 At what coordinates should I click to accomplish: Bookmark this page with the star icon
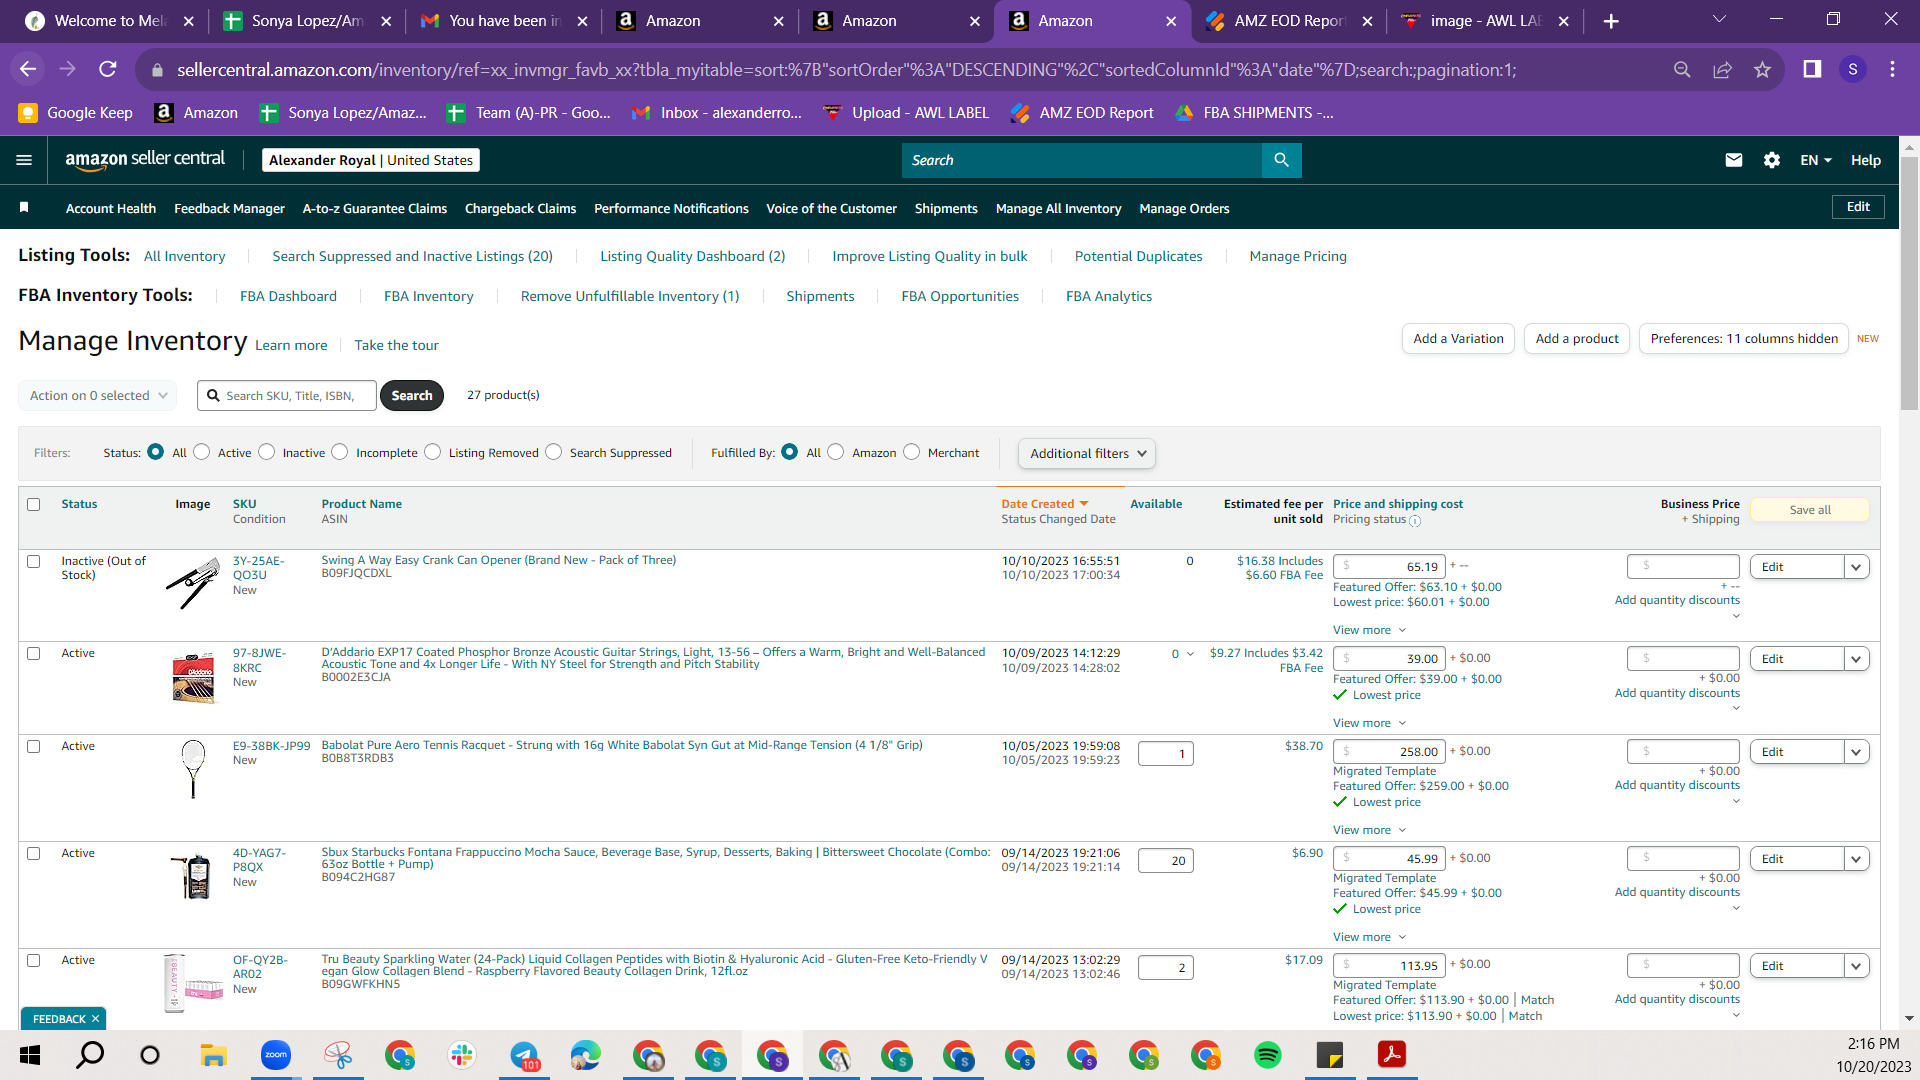[x=1762, y=69]
